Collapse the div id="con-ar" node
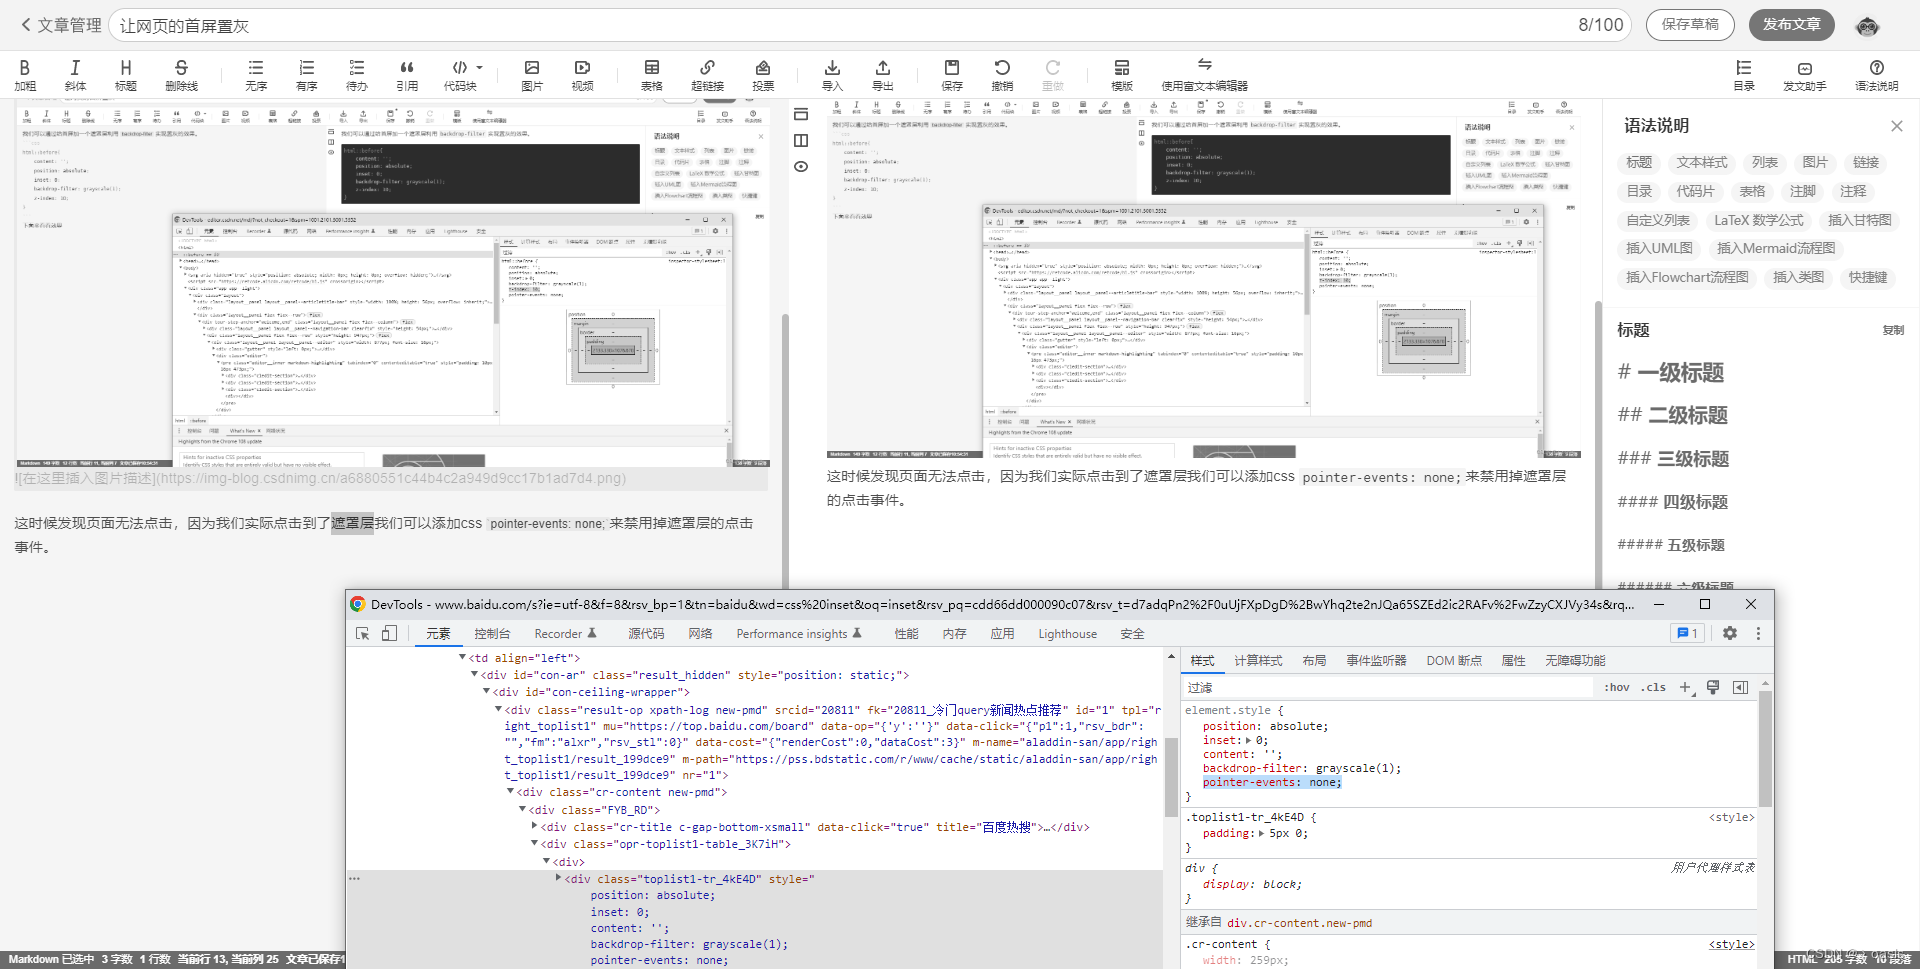Screen dimensions: 1920x969 coord(475,674)
